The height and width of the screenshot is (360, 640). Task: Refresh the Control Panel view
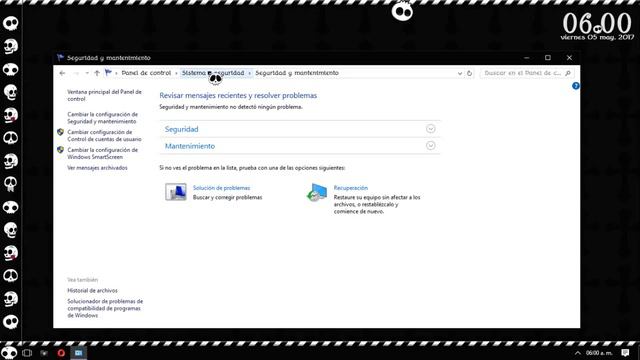click(469, 73)
